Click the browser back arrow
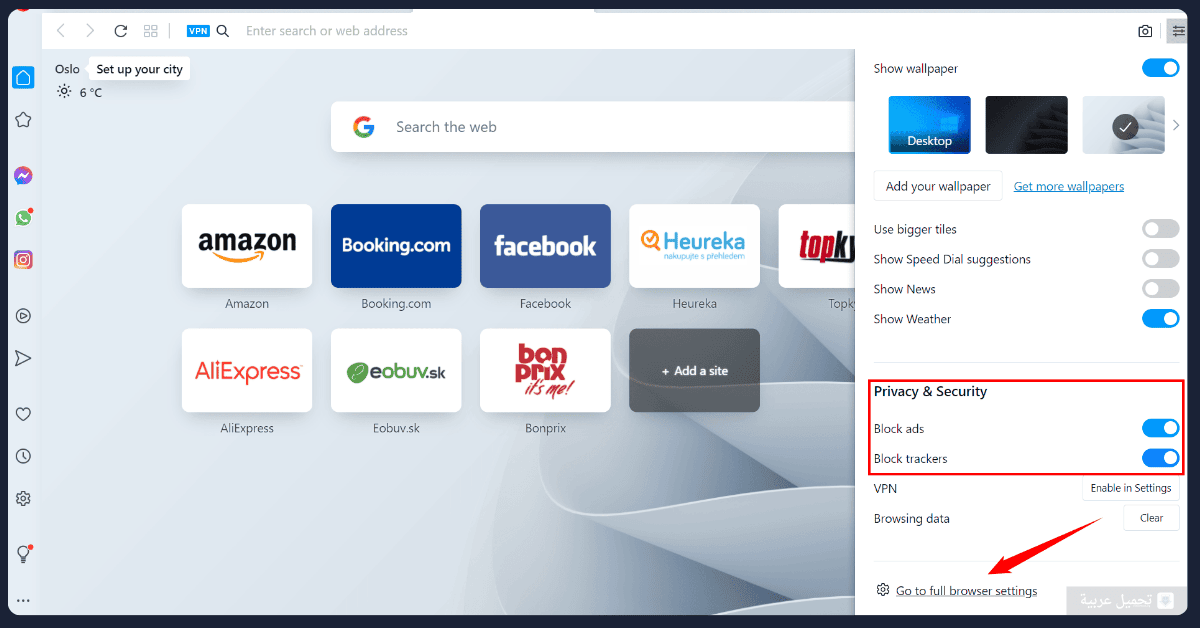 [61, 31]
